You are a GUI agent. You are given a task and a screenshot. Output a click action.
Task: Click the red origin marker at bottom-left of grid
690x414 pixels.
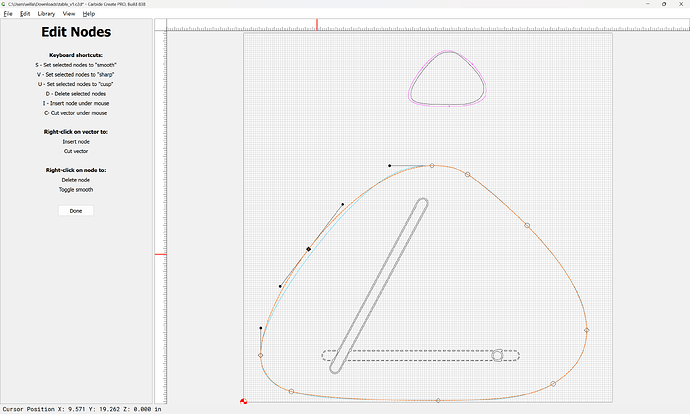coord(244,401)
